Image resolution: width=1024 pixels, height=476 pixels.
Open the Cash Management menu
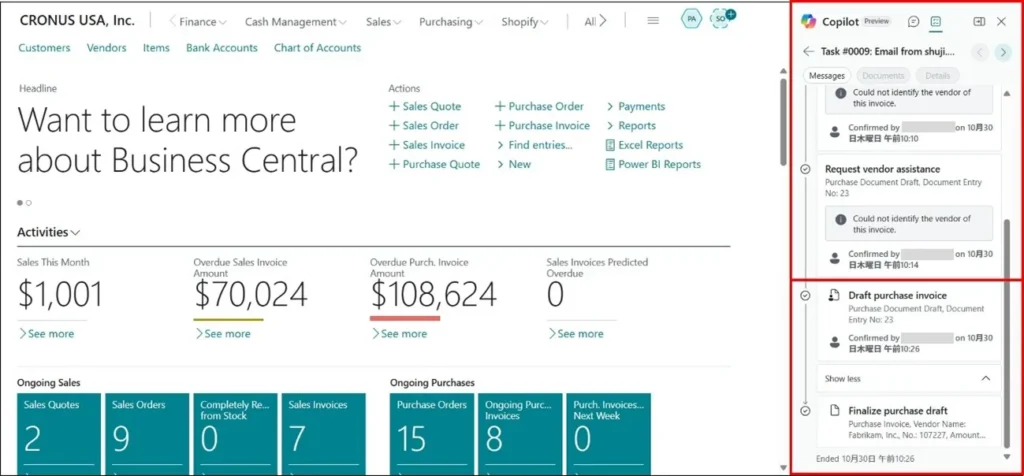[295, 21]
